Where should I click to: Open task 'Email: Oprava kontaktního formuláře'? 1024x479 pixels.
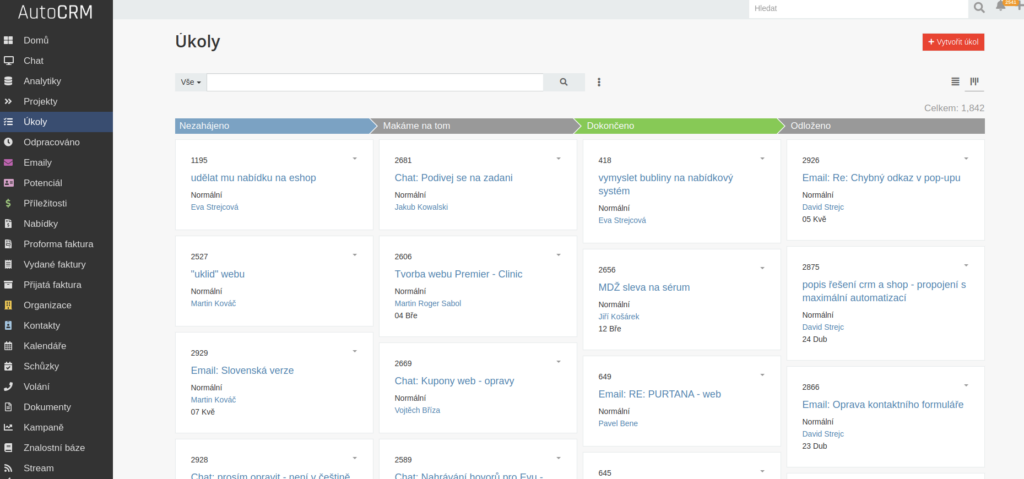click(x=883, y=405)
